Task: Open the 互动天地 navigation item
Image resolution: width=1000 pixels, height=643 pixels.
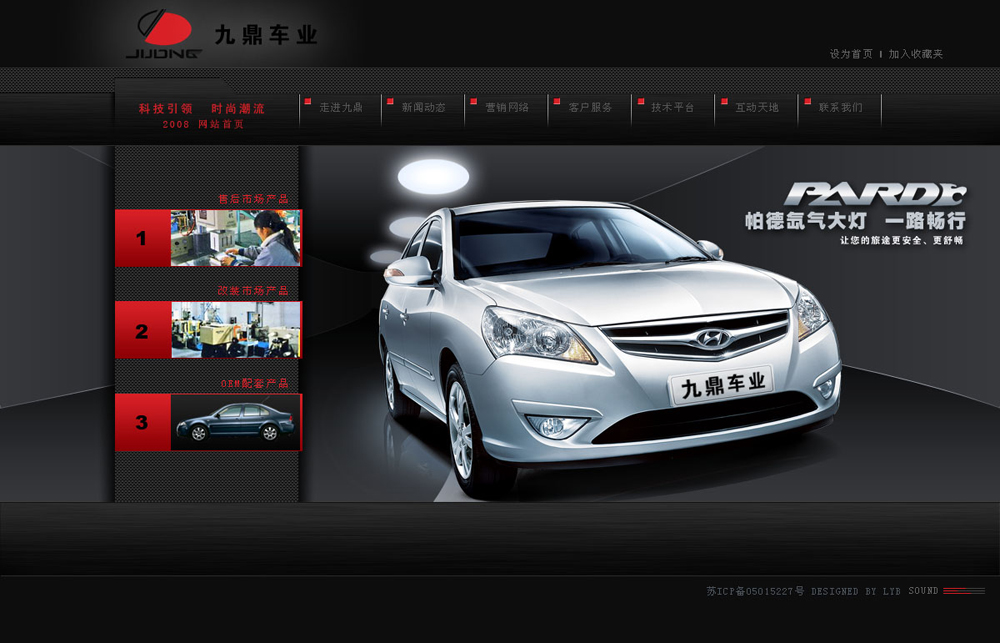Action: [757, 108]
